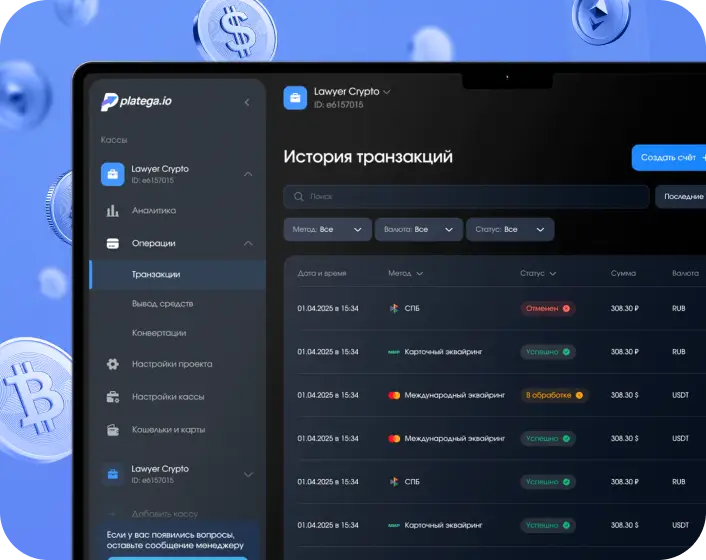Open Настройки кассы via its icon

[113, 397]
